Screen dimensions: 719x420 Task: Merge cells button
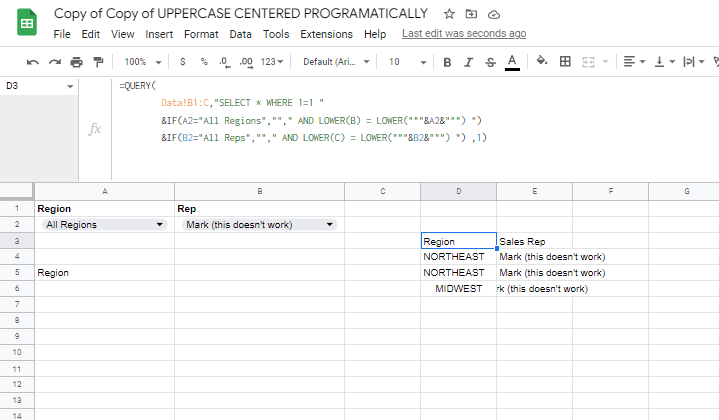pyautogui.click(x=588, y=62)
